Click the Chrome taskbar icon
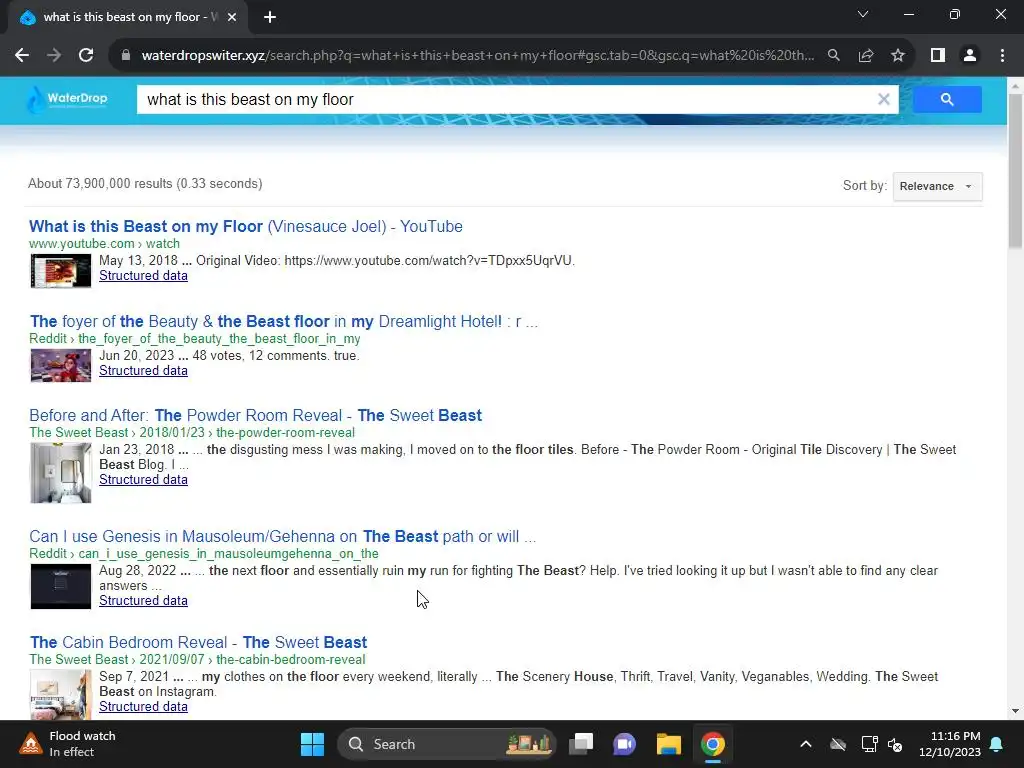The height and width of the screenshot is (768, 1024). [x=713, y=744]
